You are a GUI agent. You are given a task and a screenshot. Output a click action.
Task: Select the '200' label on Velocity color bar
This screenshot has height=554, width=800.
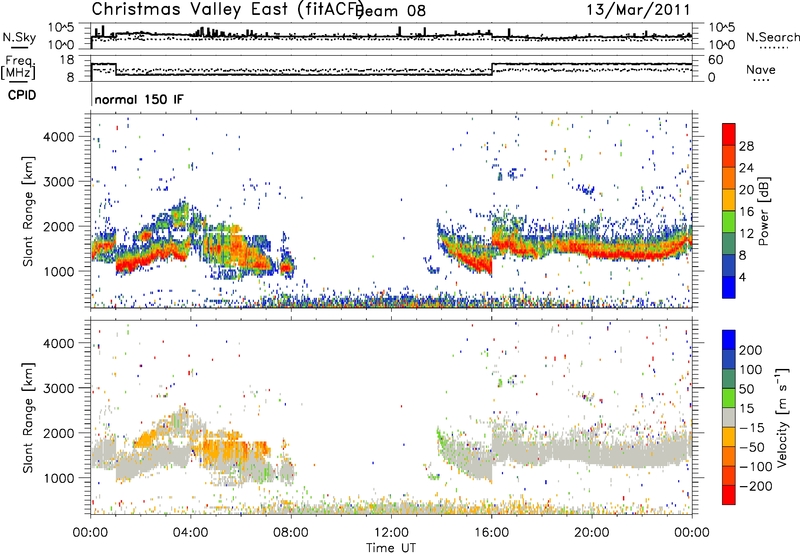(x=751, y=350)
